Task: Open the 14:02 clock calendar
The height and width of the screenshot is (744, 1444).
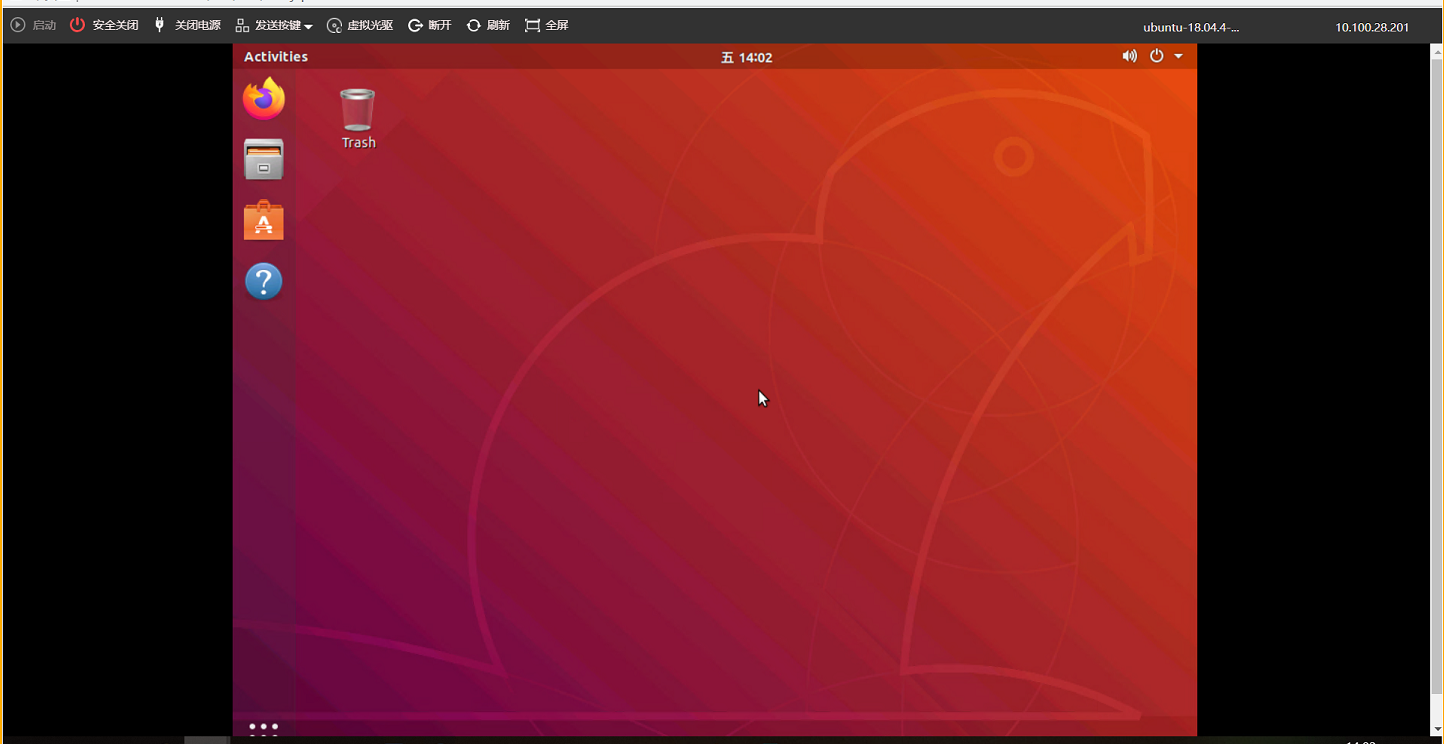Action: point(747,57)
